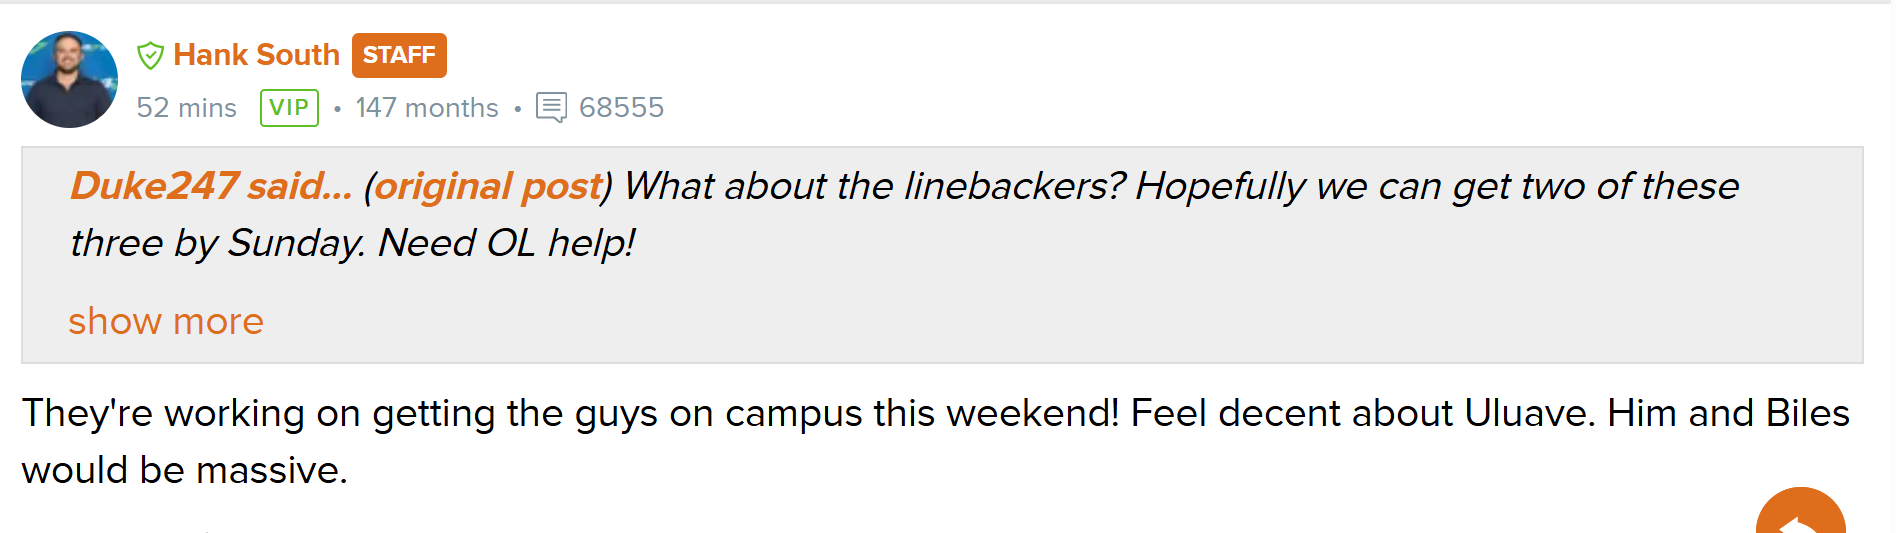This screenshot has height=533, width=1896.
Task: Follow the original post link
Action: [x=488, y=186]
